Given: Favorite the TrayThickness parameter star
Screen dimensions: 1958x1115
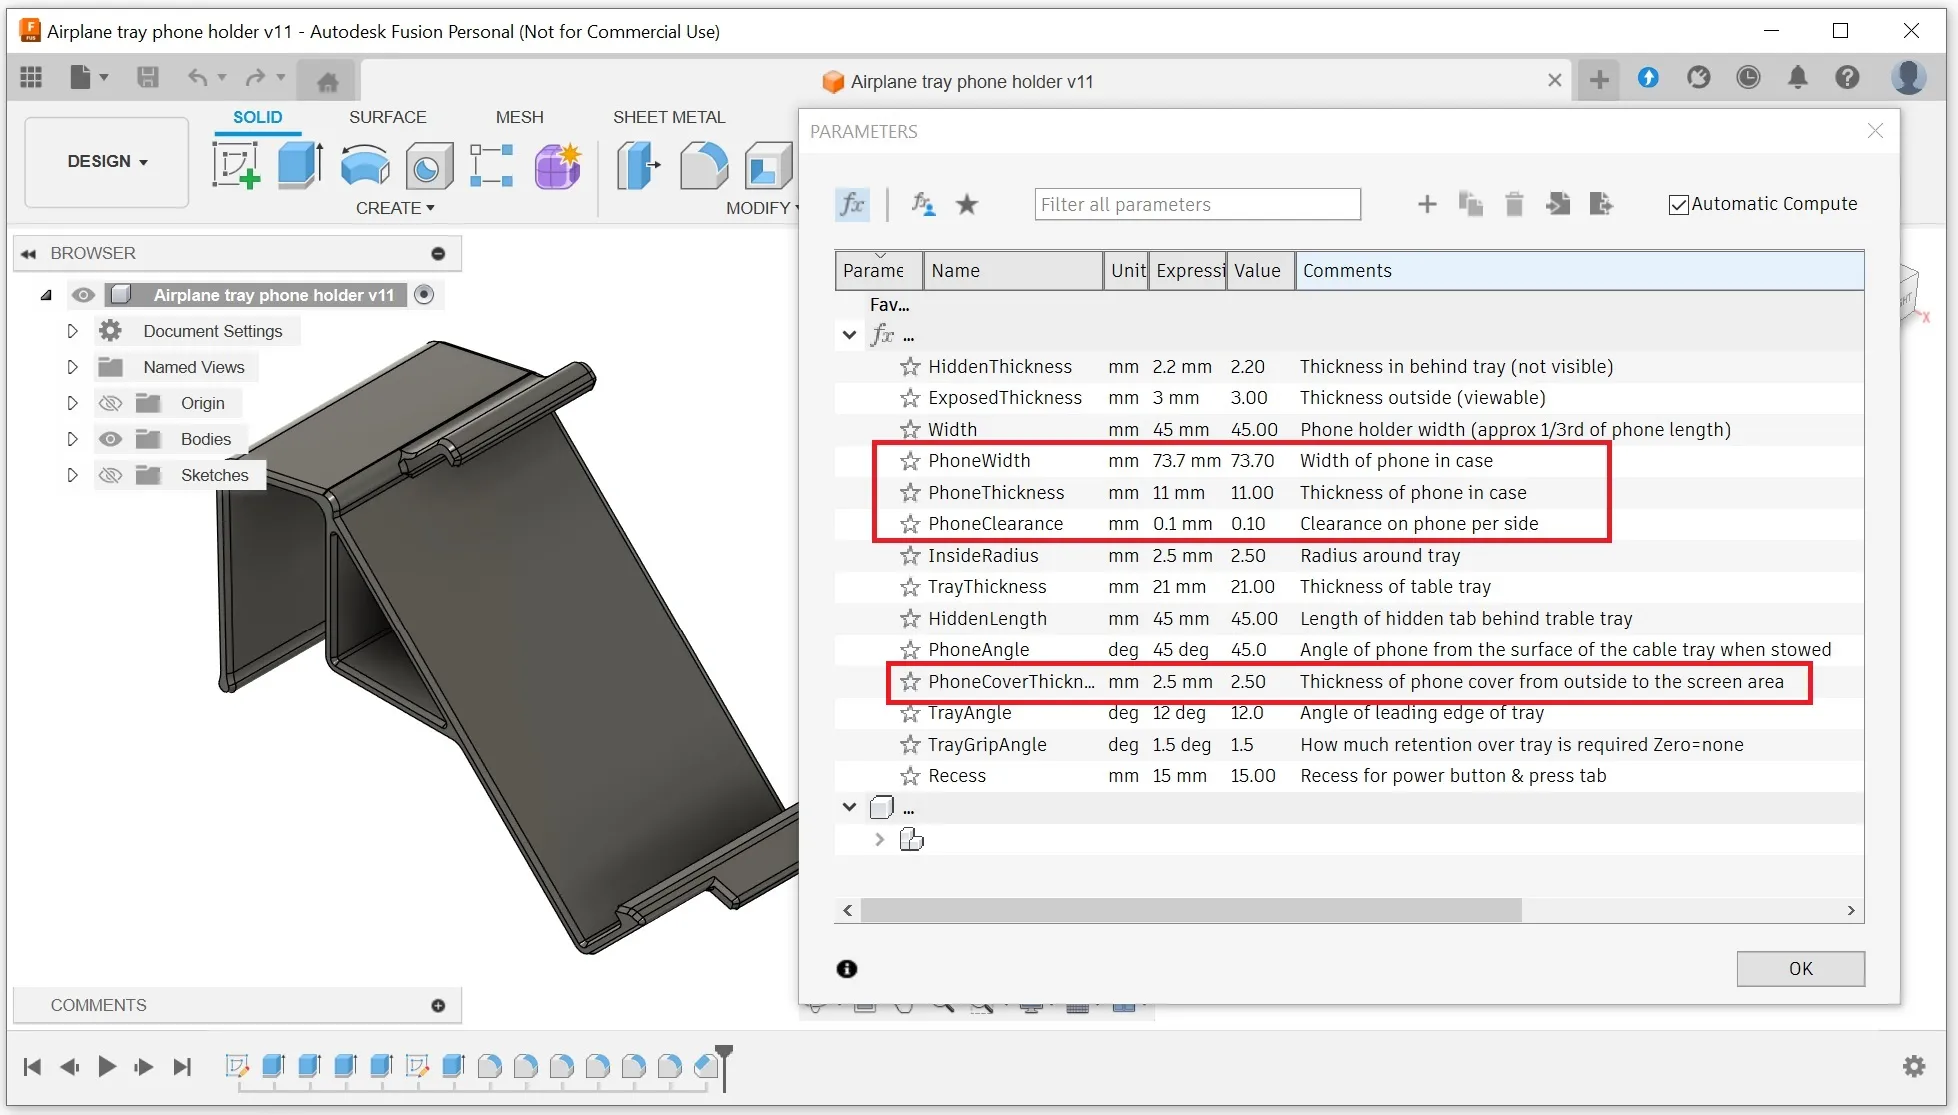Looking at the screenshot, I should coord(909,587).
